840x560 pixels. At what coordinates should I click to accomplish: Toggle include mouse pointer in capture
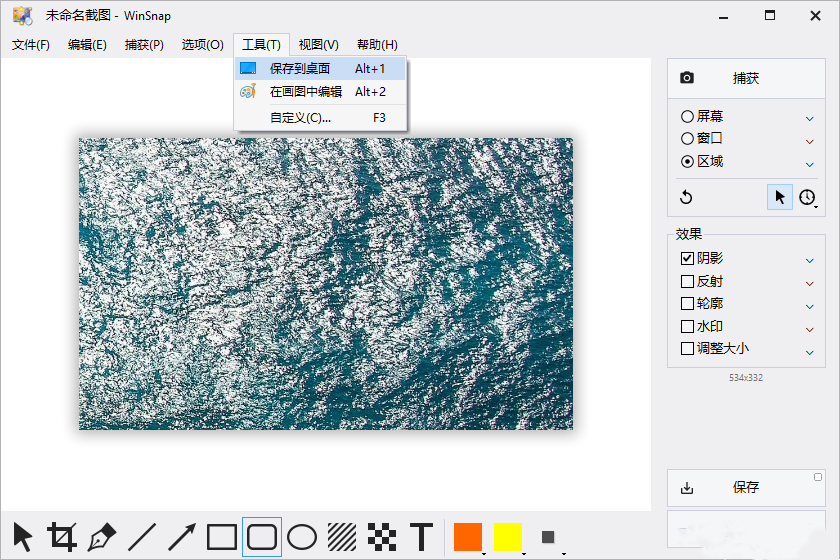tap(779, 197)
